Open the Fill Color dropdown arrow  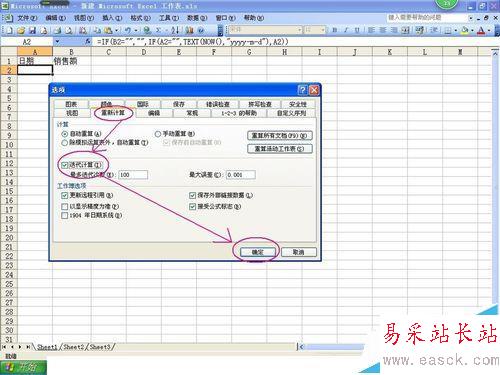472,31
